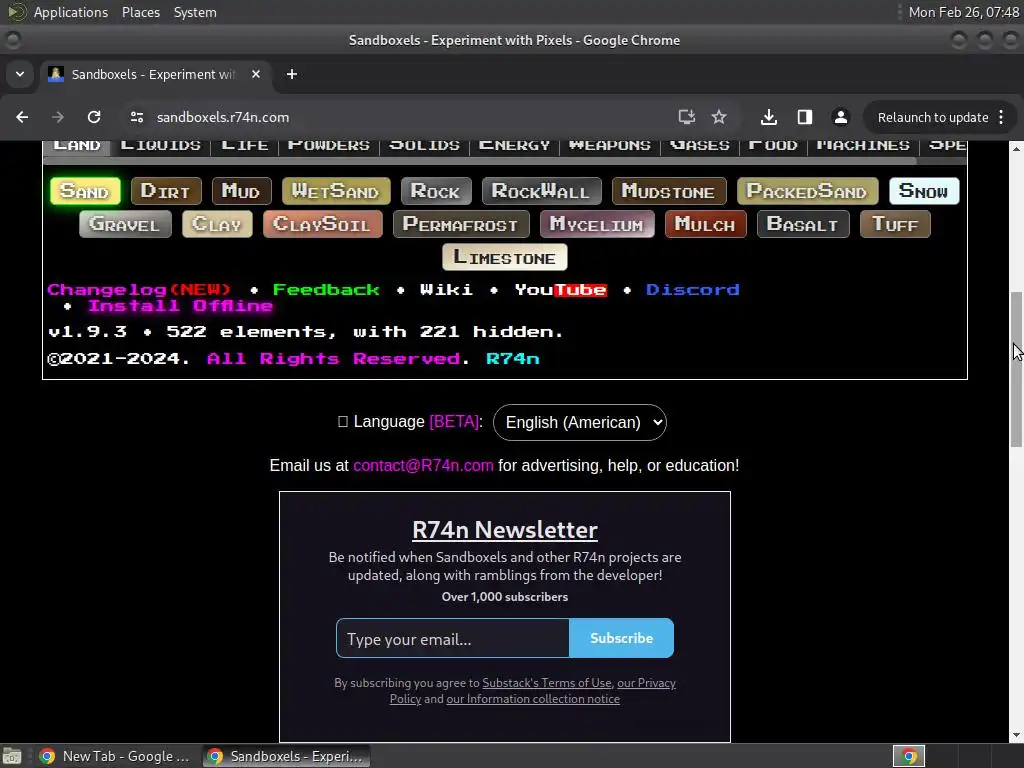
Task: Close the Sandboxels tab
Action: tap(256, 74)
